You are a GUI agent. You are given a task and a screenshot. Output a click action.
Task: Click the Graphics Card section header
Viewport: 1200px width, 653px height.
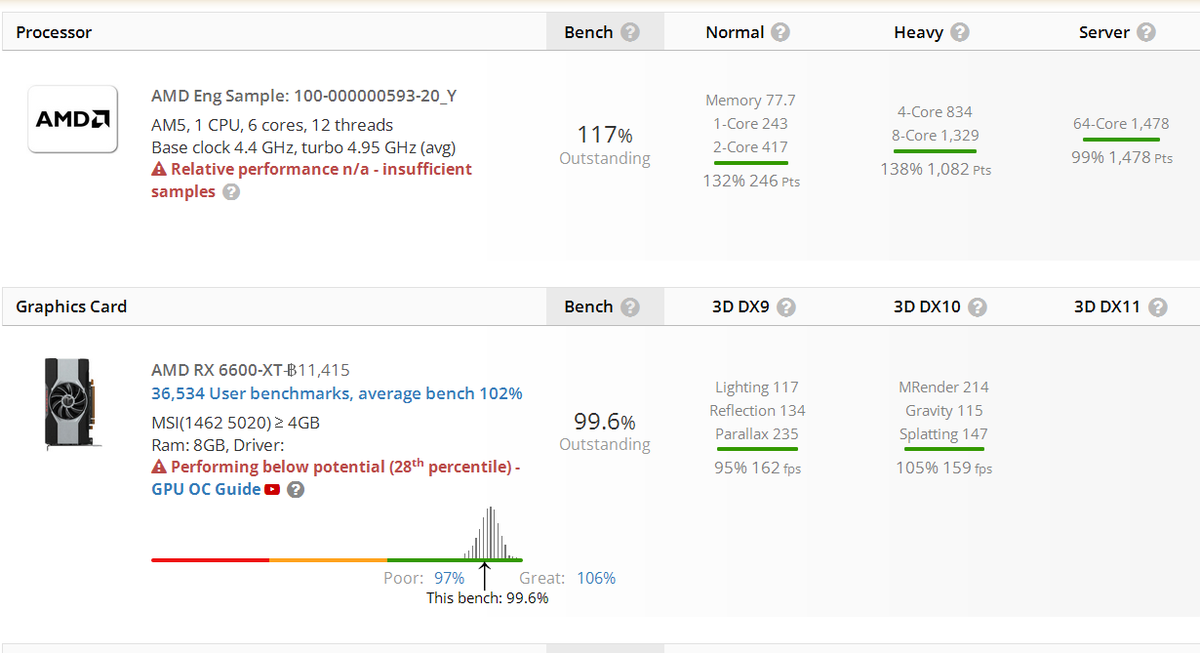tap(70, 306)
